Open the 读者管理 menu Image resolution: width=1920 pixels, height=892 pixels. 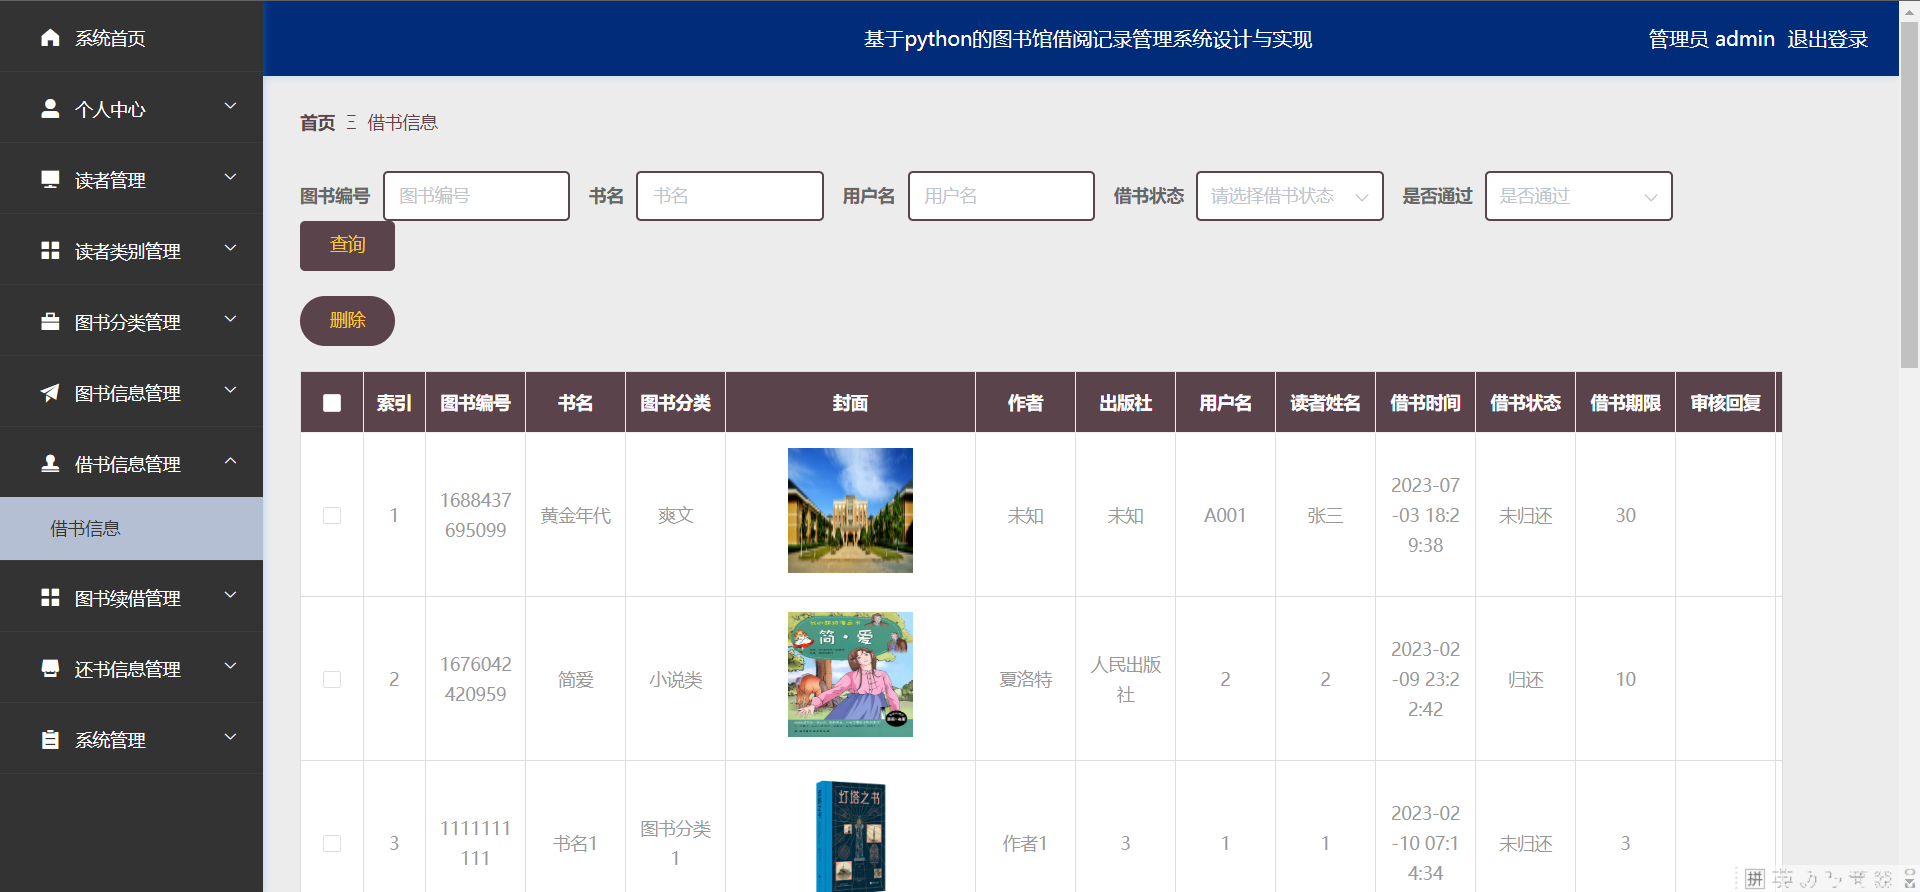tap(131, 180)
